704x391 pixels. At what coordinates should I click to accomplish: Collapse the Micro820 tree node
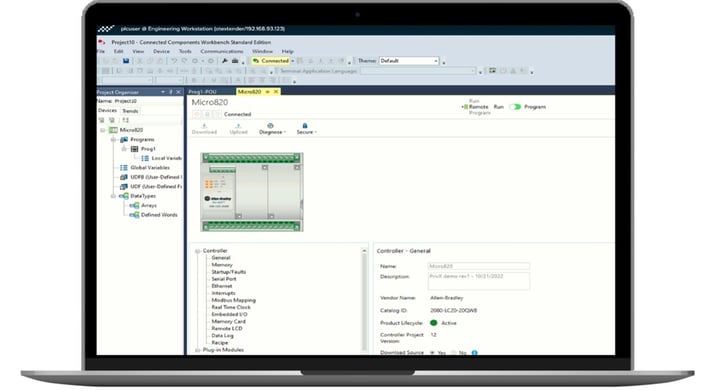(103, 130)
